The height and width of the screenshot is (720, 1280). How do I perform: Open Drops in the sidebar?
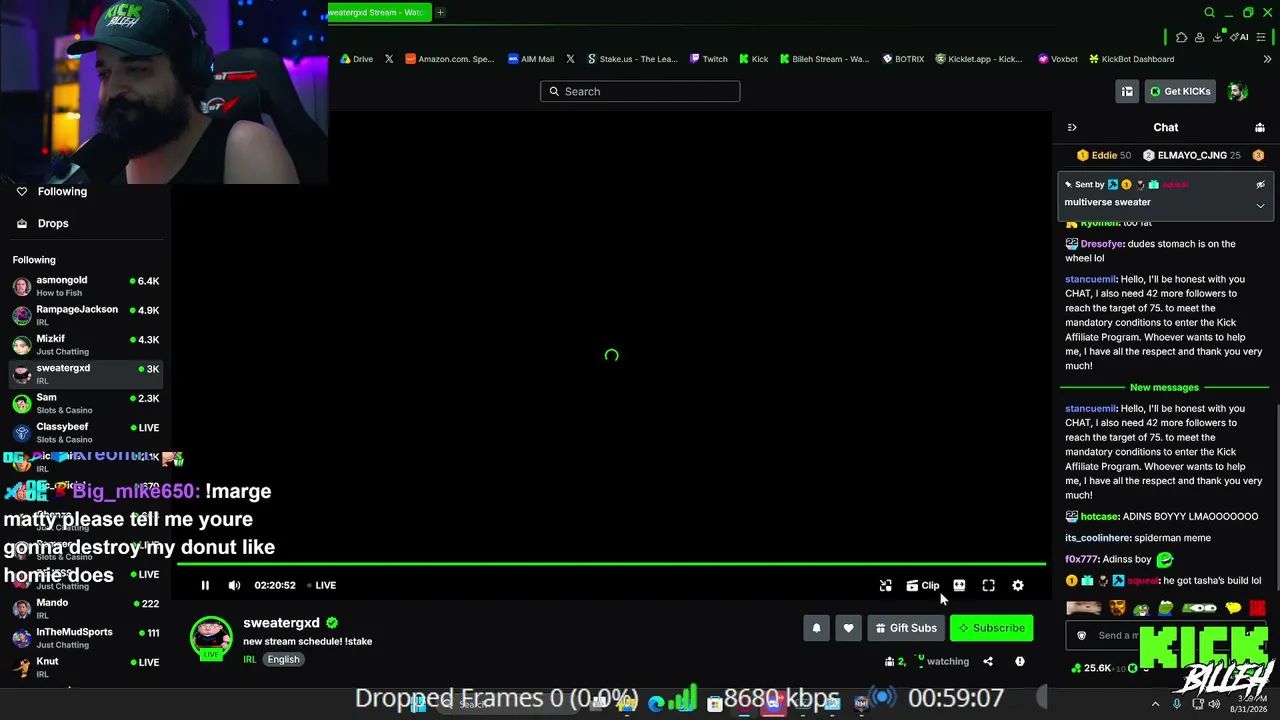(x=53, y=223)
